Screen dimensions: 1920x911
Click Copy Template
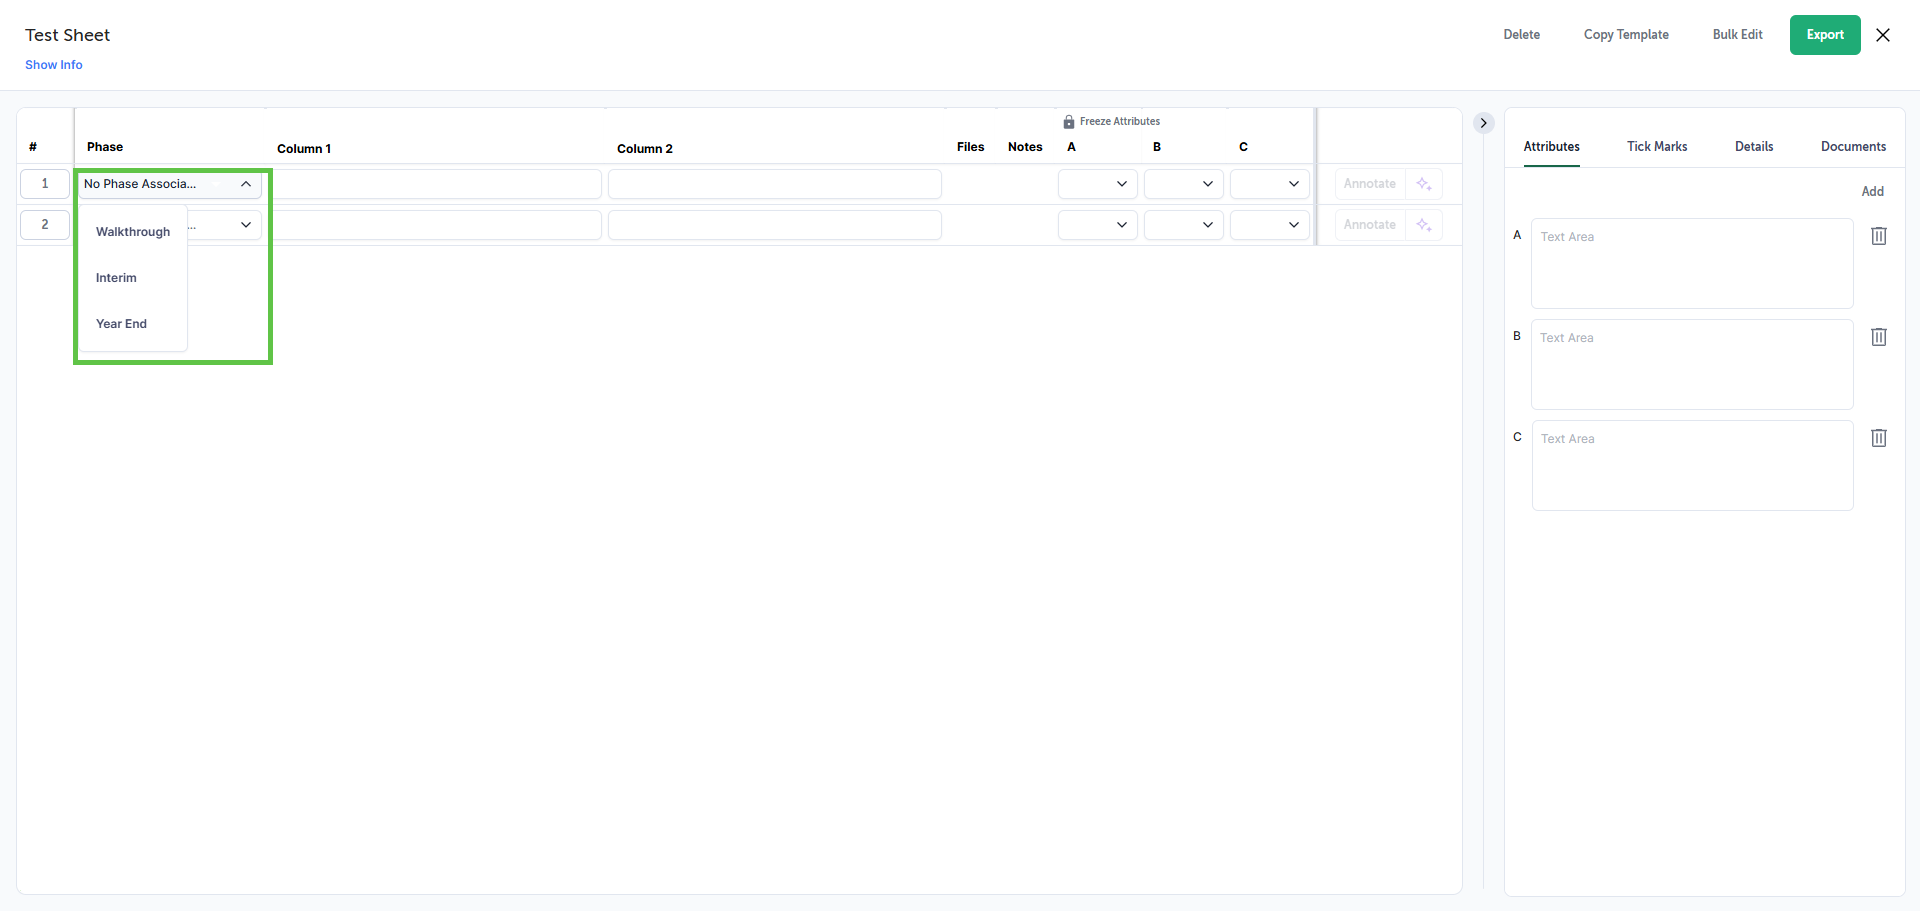pos(1626,35)
